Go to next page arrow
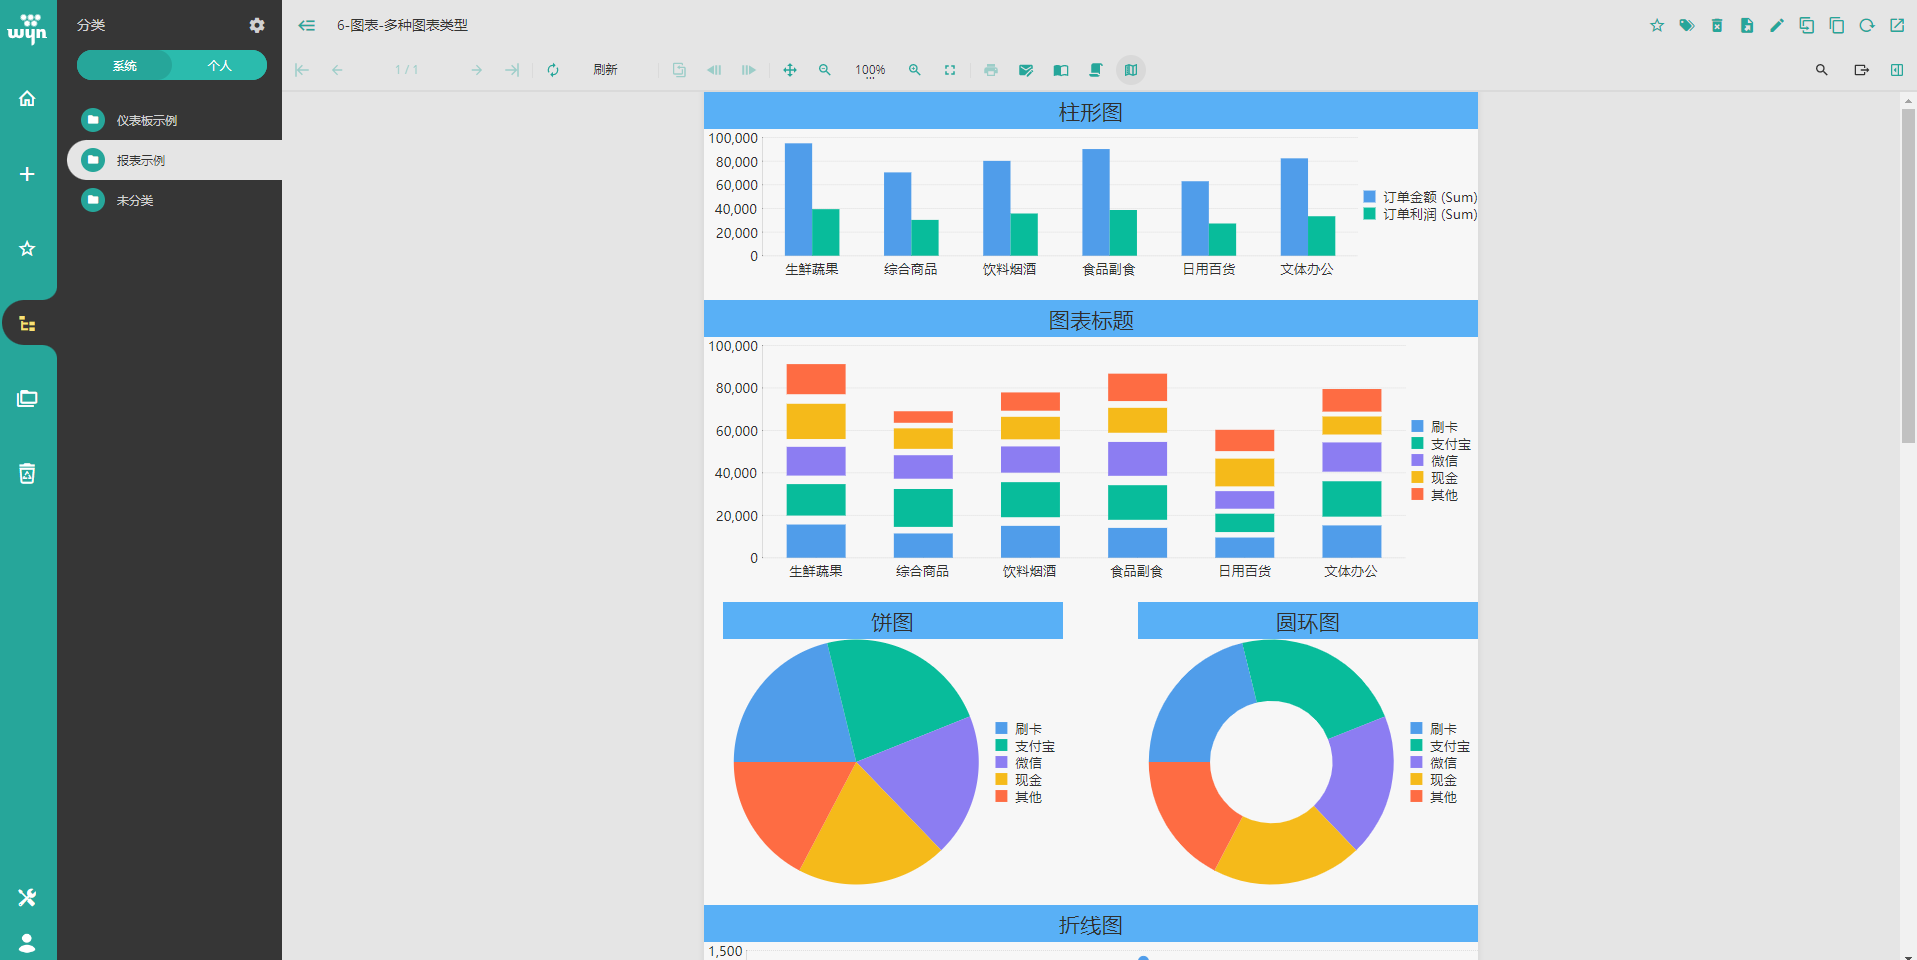The image size is (1917, 960). [477, 70]
